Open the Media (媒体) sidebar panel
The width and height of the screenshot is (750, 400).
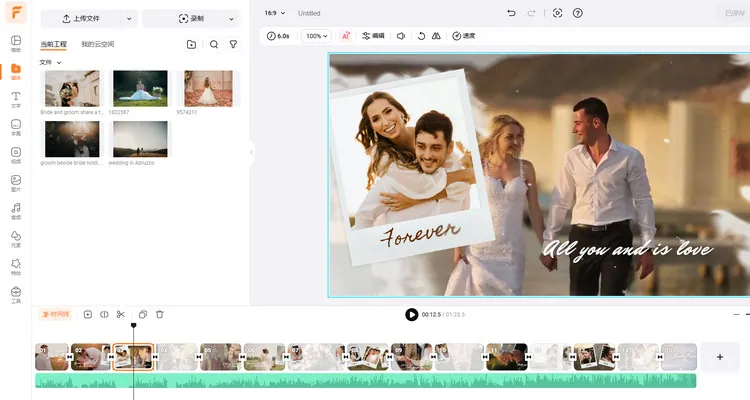16,71
